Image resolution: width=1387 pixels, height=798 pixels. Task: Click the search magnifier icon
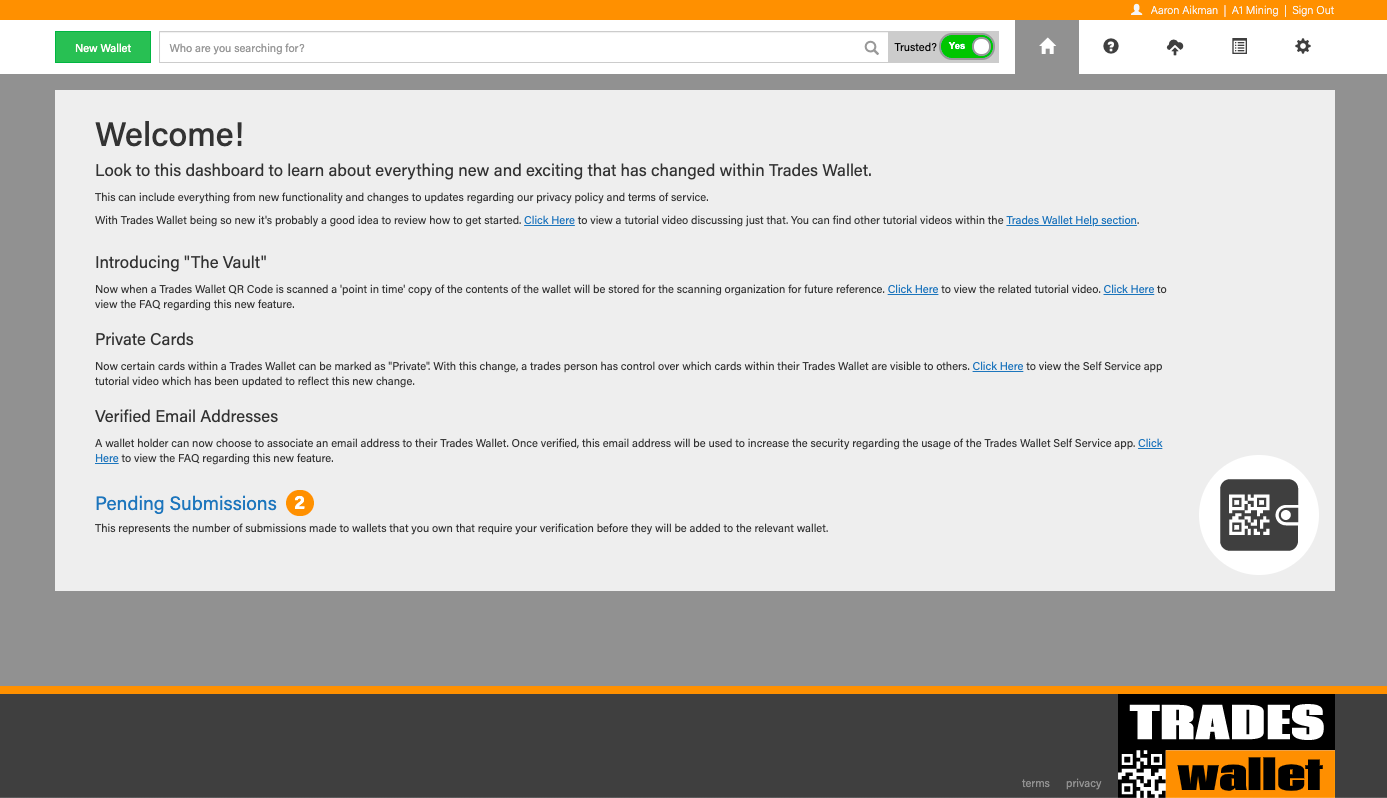872,48
